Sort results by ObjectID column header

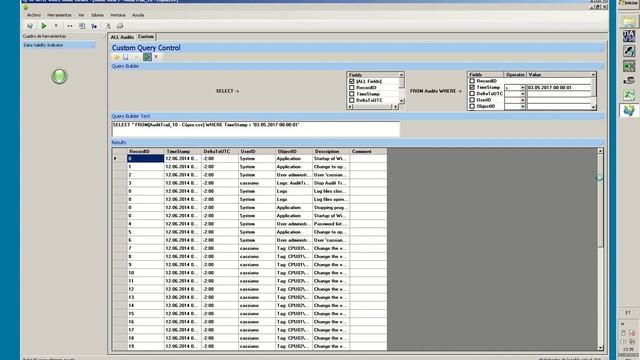tap(294, 151)
